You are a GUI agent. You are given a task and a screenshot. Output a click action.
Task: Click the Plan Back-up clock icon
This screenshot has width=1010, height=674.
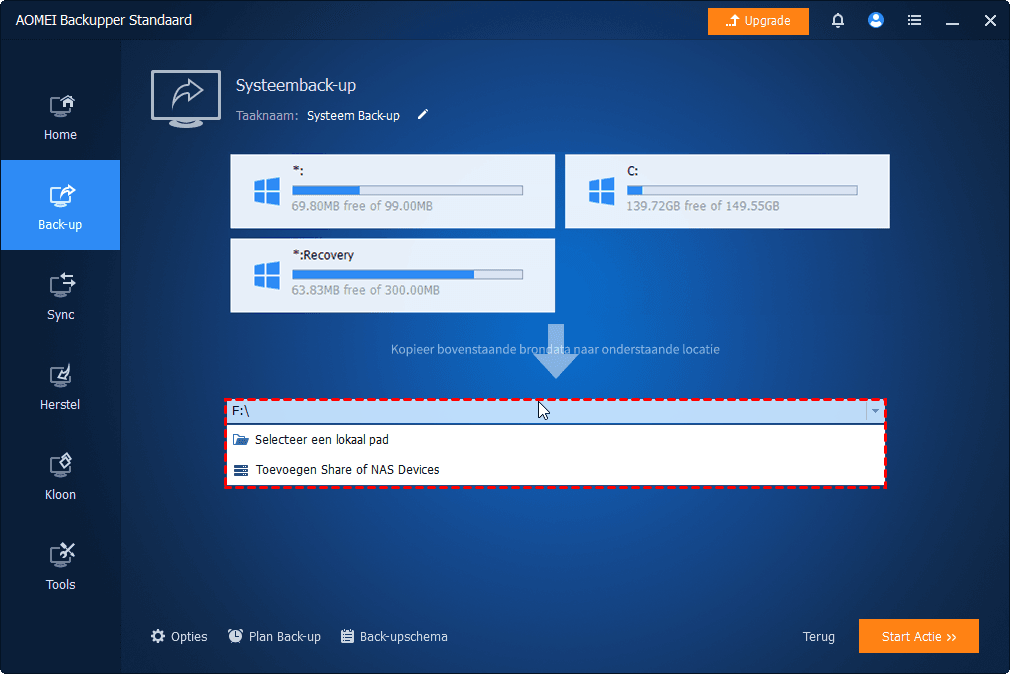click(235, 637)
